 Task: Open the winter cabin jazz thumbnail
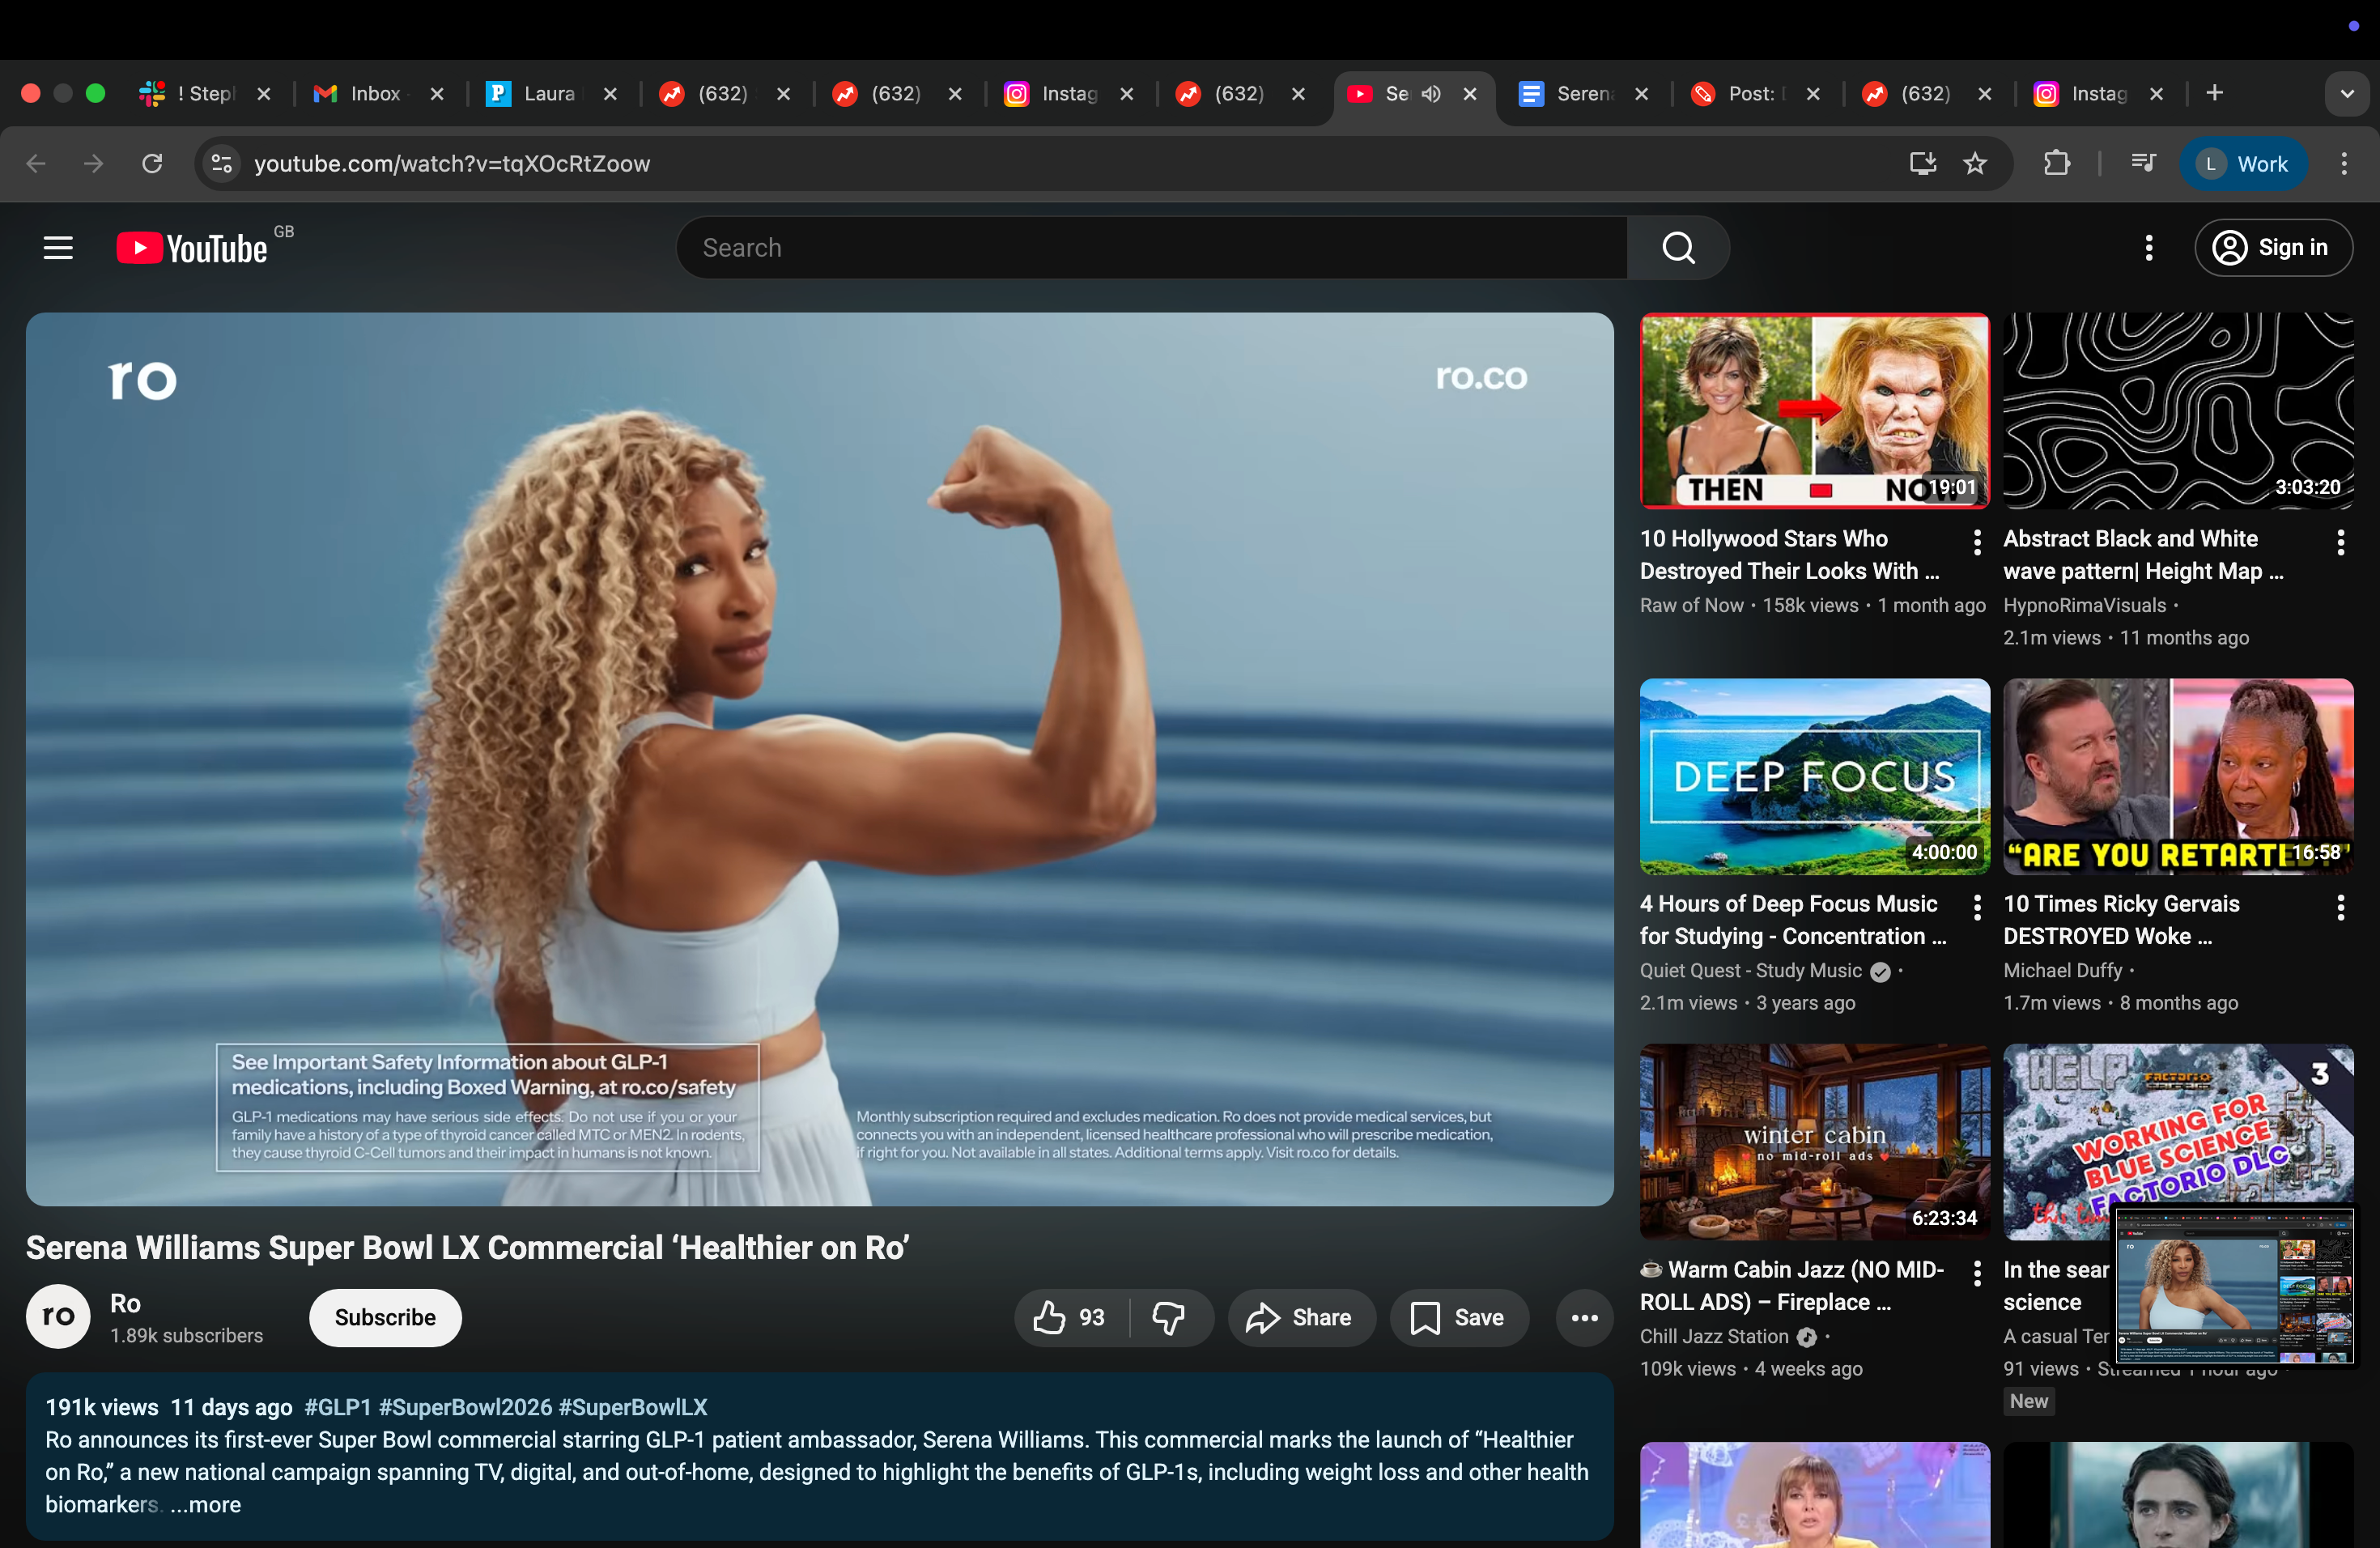coord(1814,1142)
